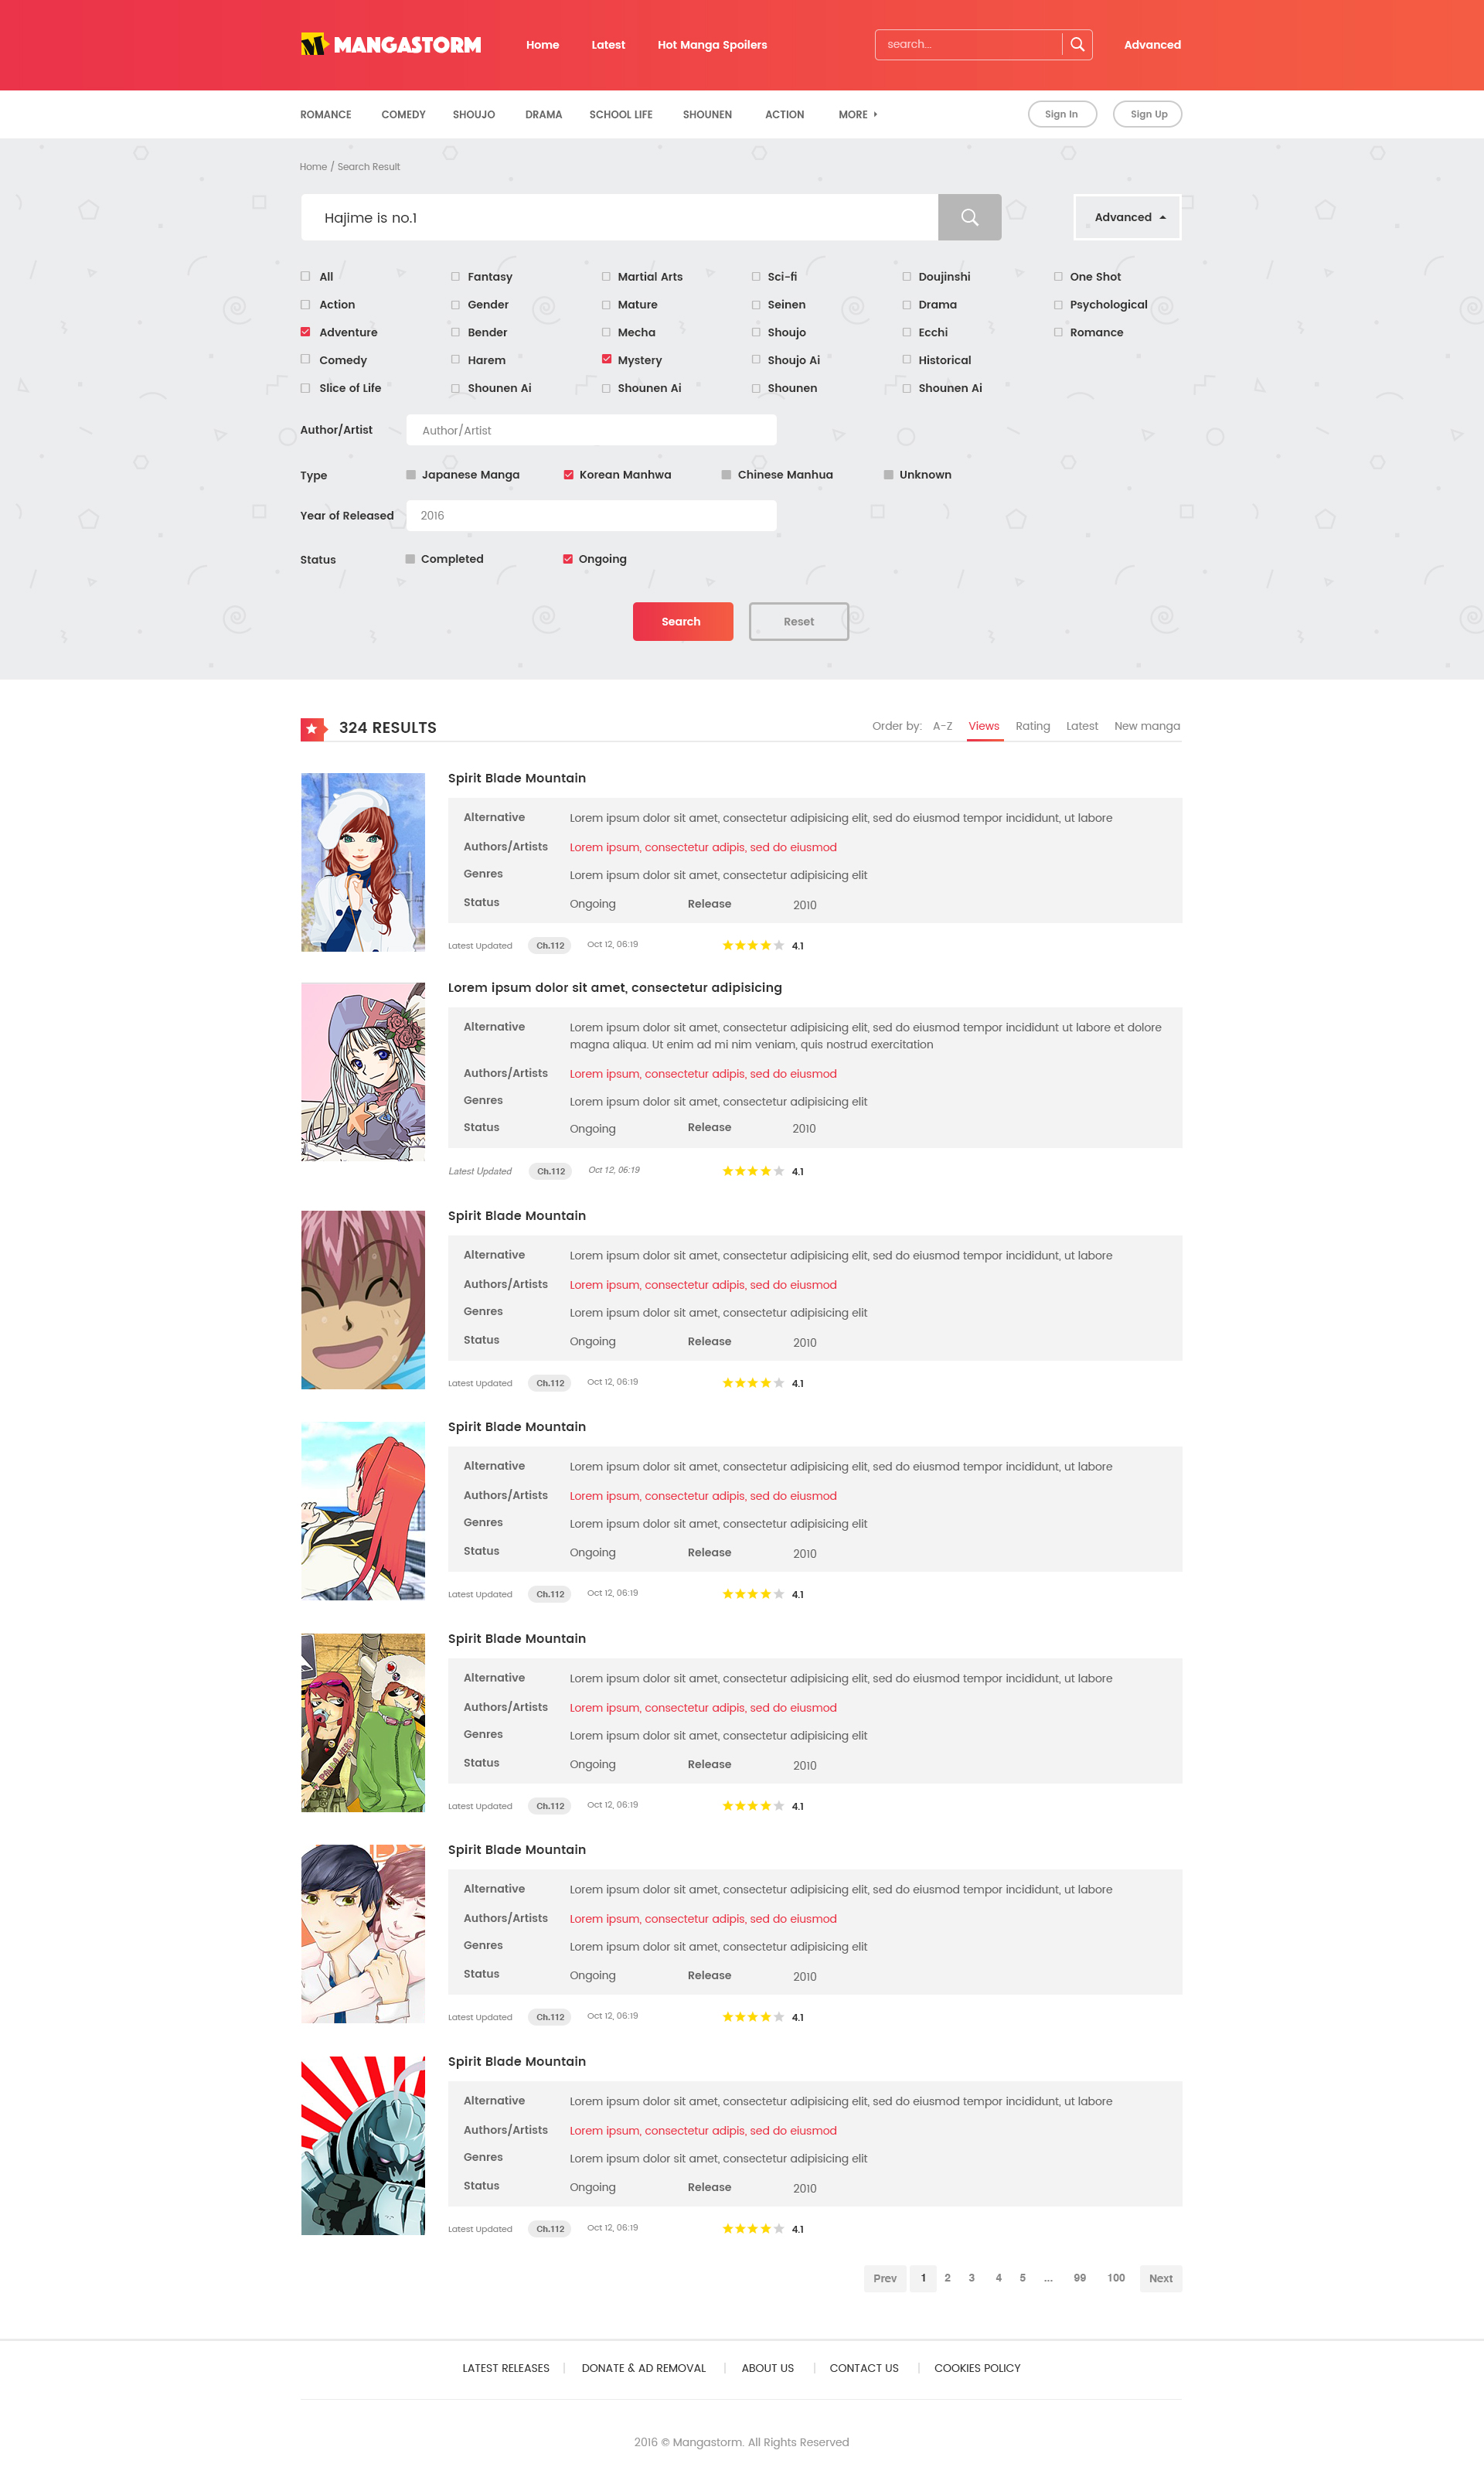
Task: Click the Ch.112 badge on first result
Action: coord(549,945)
